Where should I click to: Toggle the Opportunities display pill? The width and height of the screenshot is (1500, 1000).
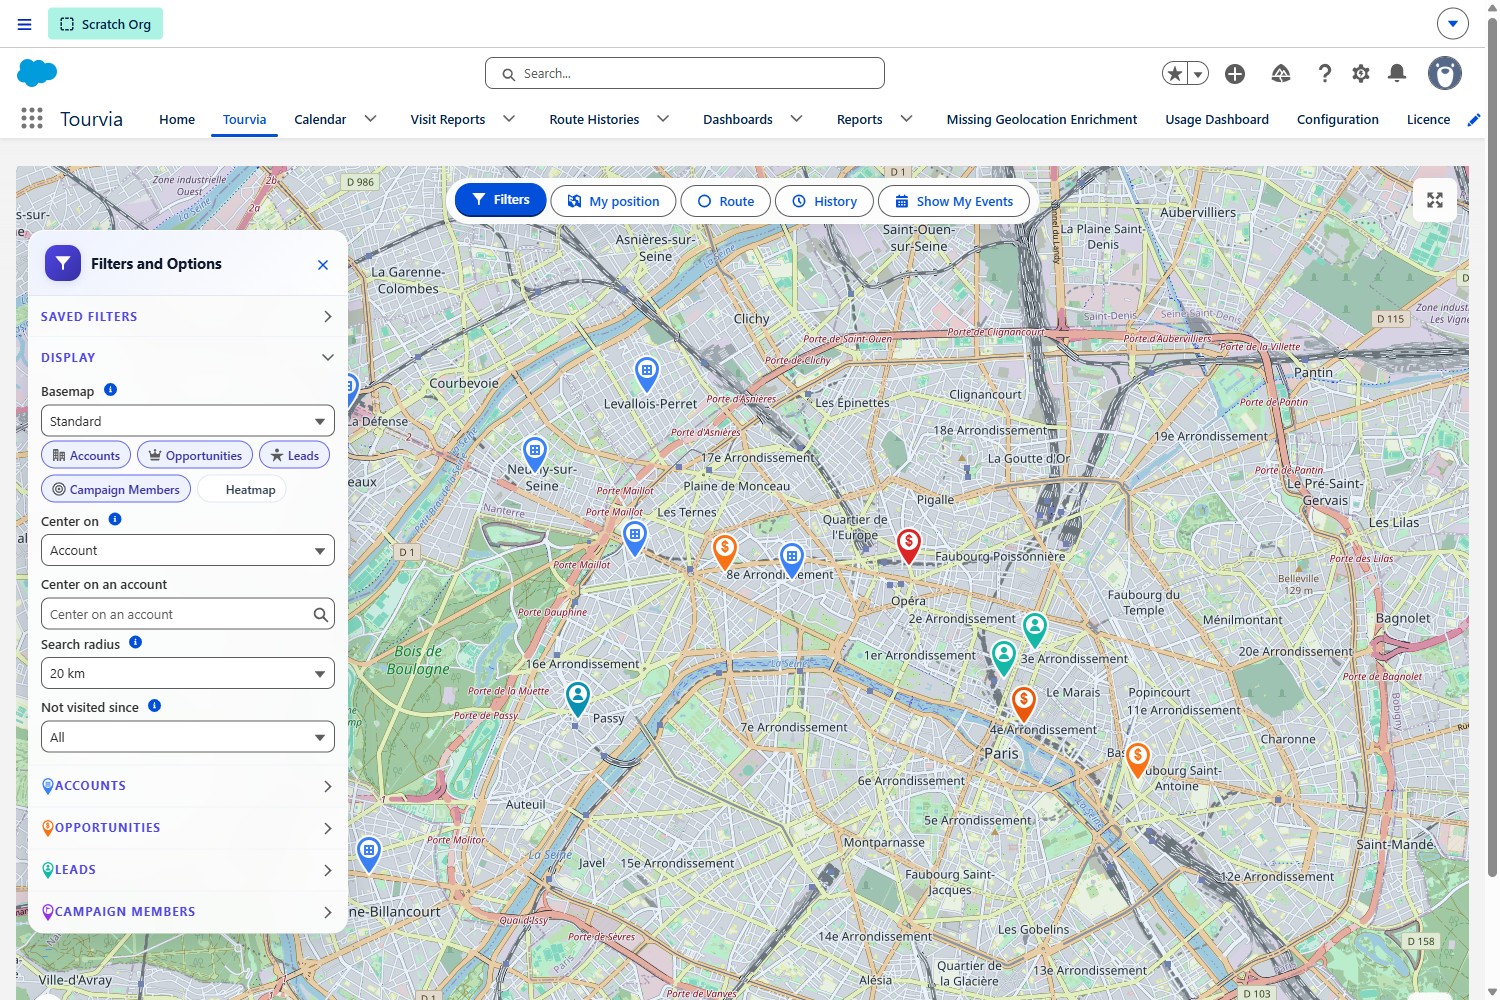tap(195, 456)
